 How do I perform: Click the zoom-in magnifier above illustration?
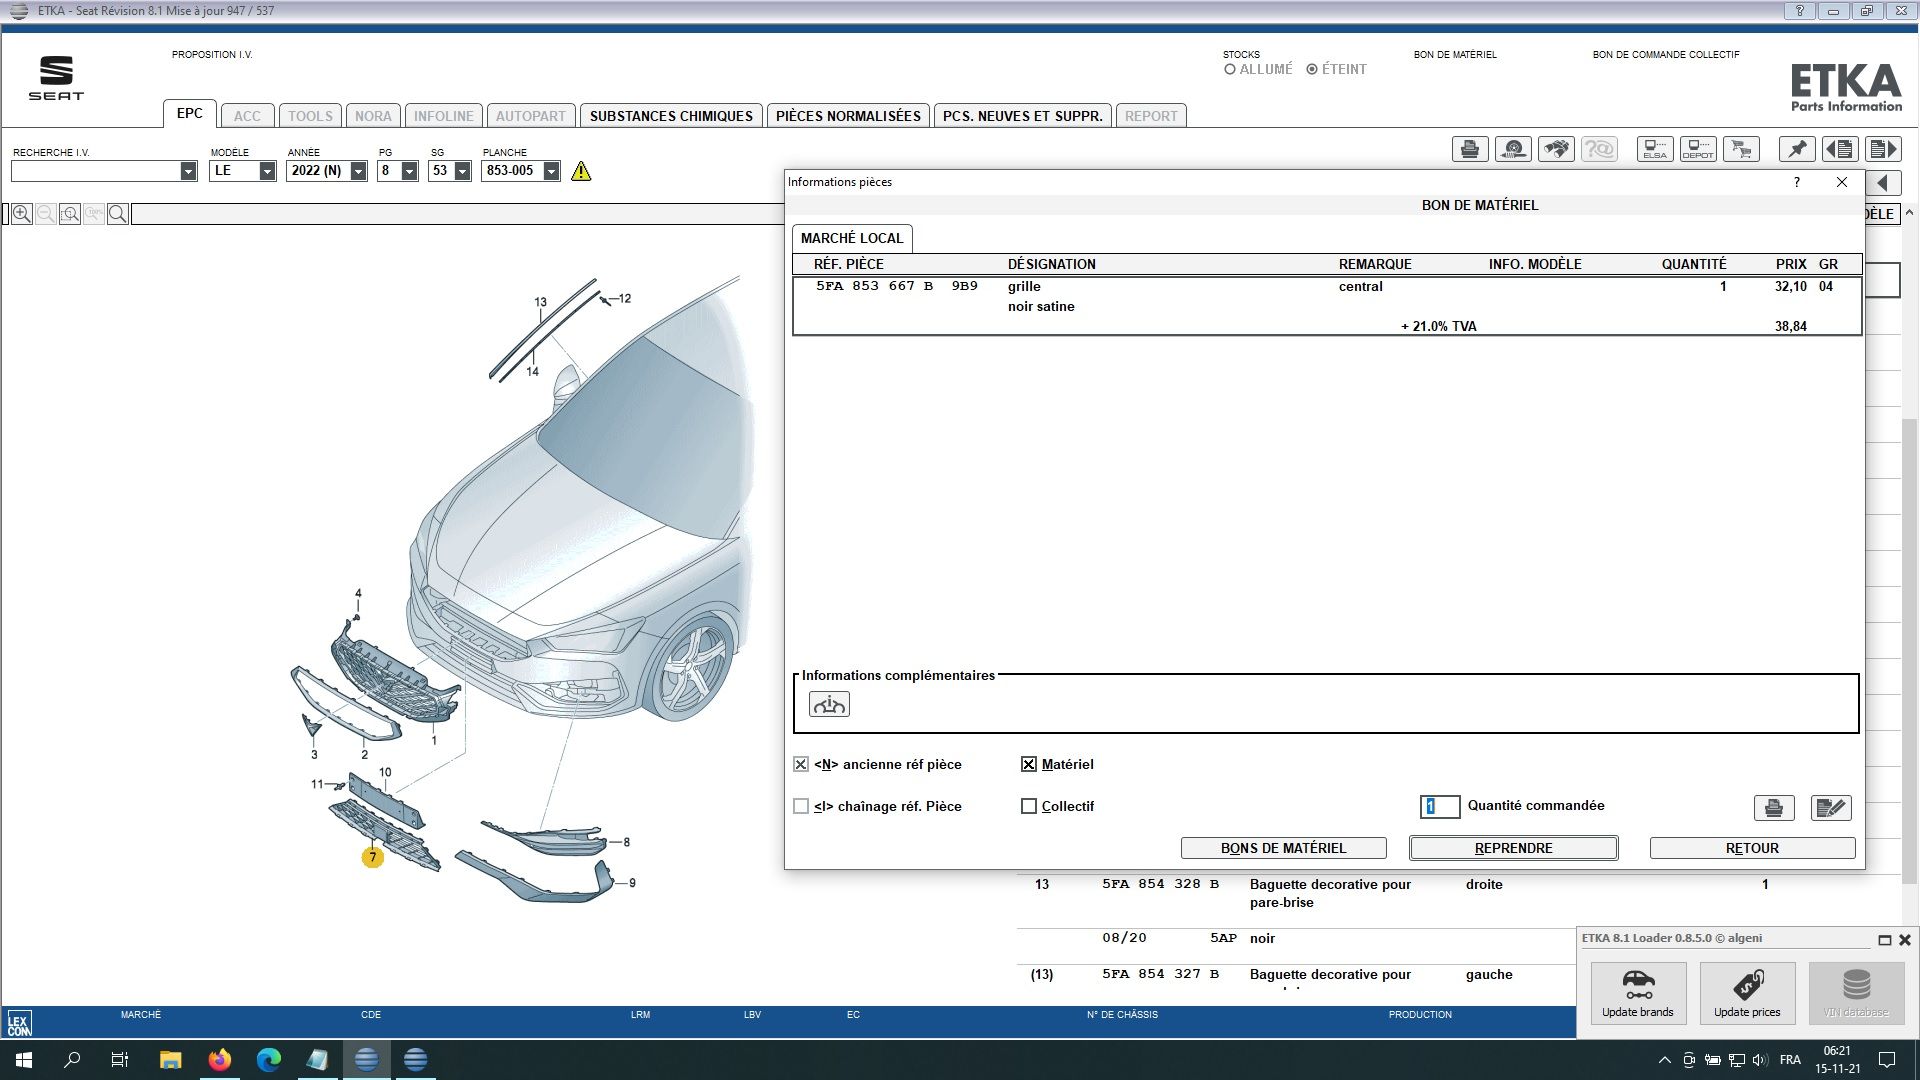point(22,214)
